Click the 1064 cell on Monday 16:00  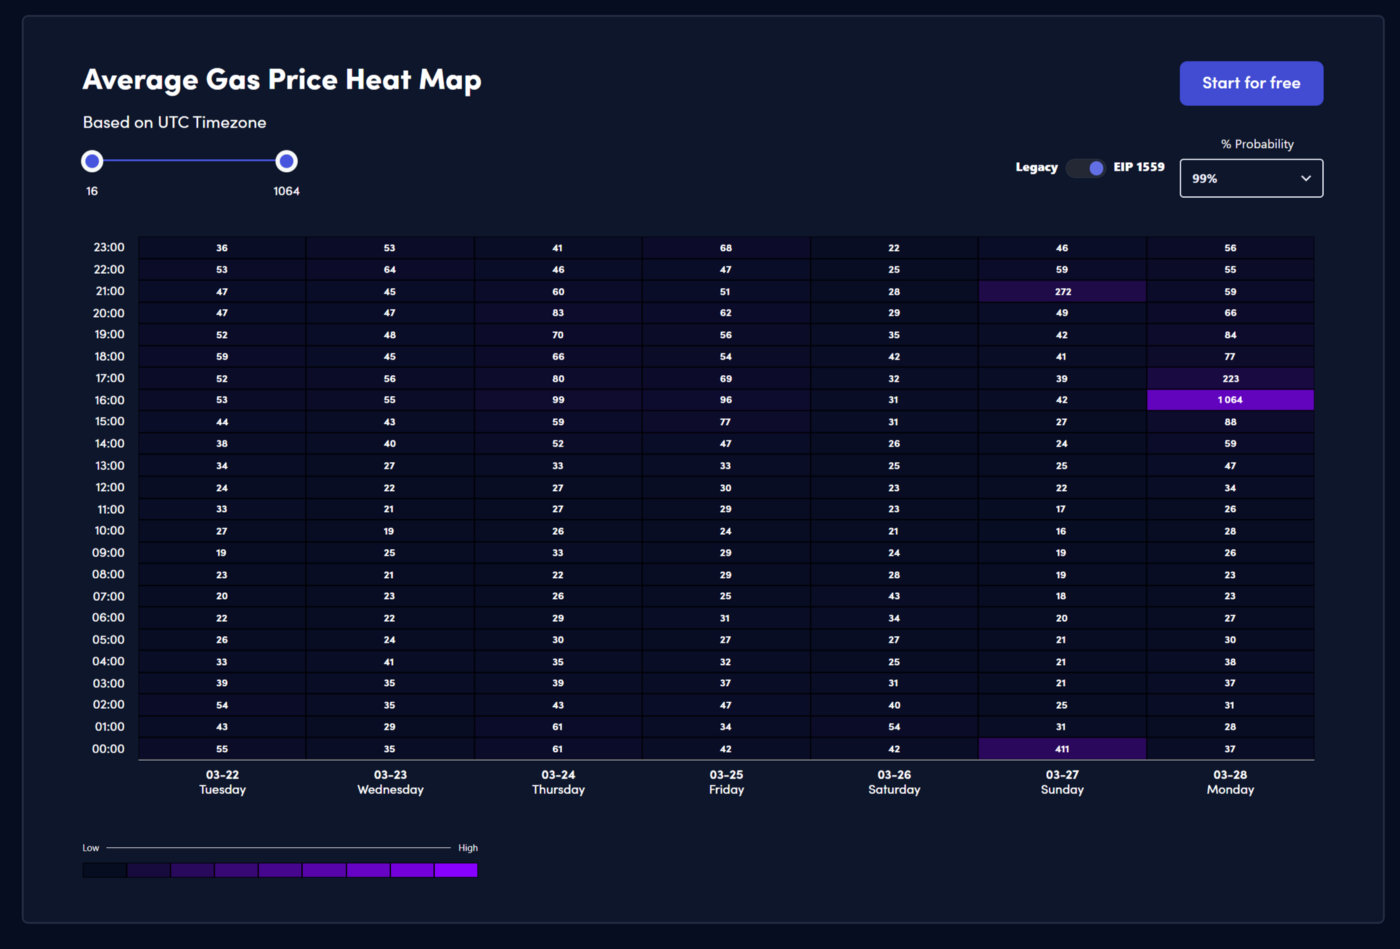tap(1230, 400)
